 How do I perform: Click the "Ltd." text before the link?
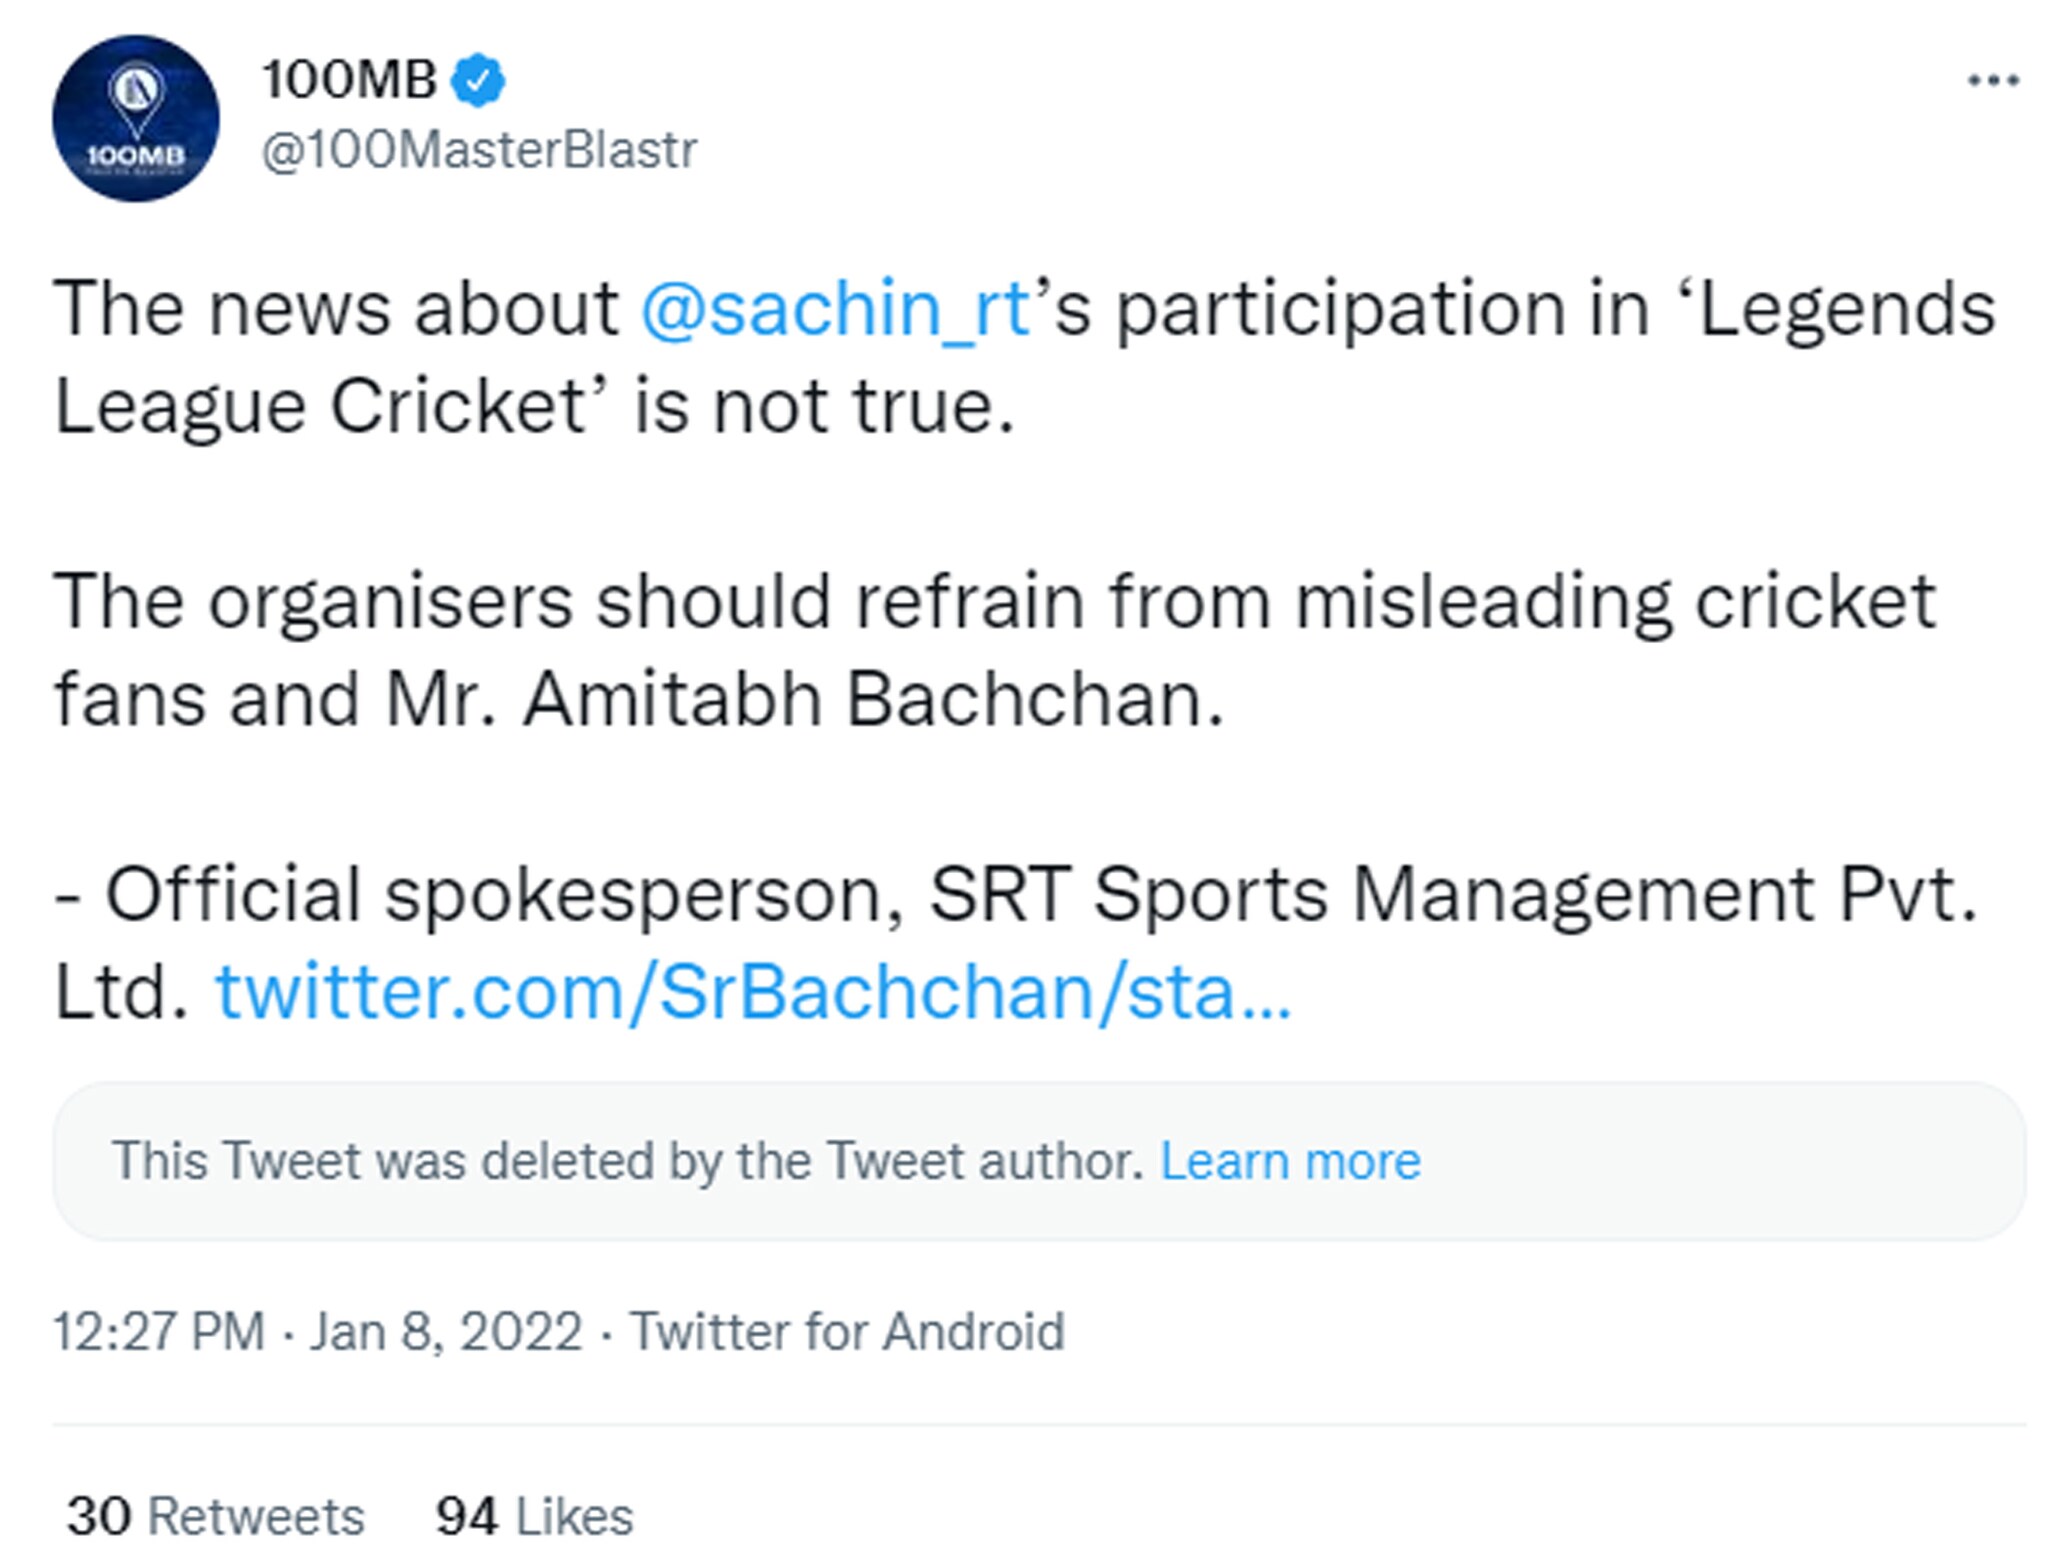(121, 992)
